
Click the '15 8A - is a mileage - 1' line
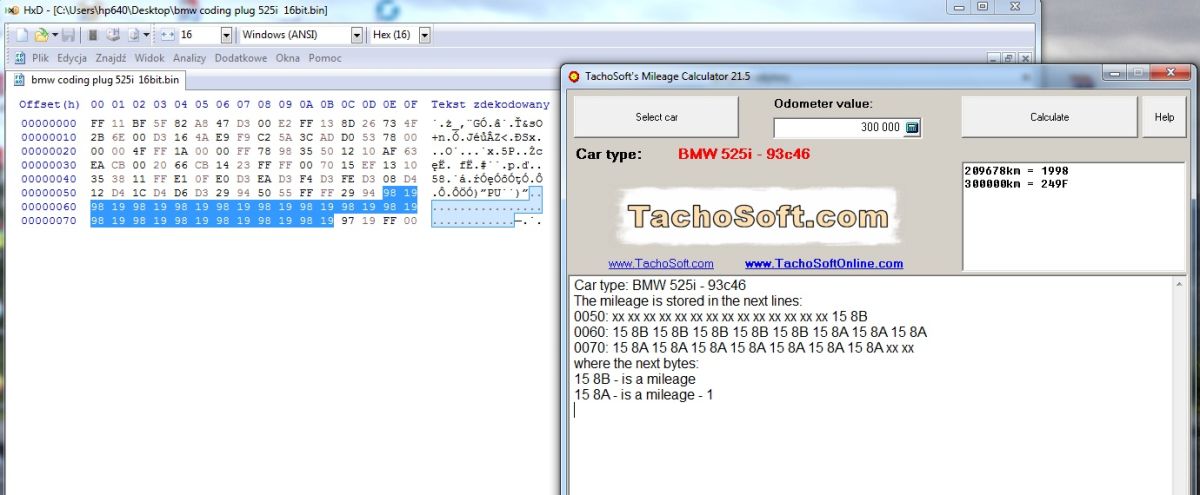click(x=644, y=395)
